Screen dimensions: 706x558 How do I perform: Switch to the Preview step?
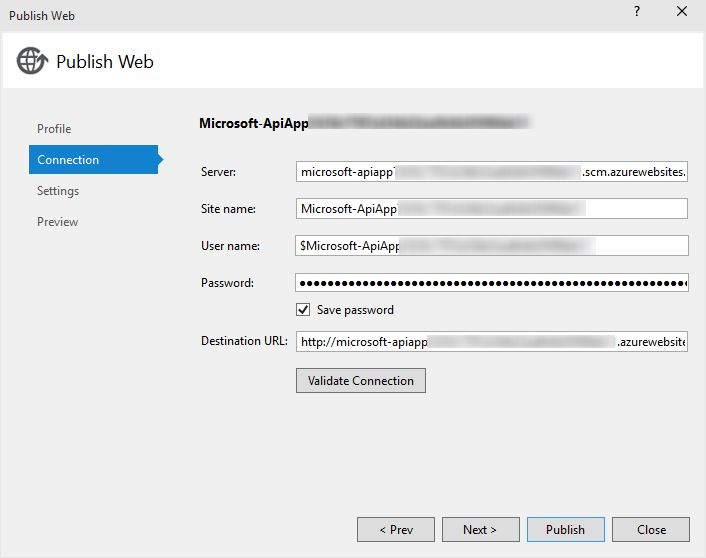click(58, 222)
